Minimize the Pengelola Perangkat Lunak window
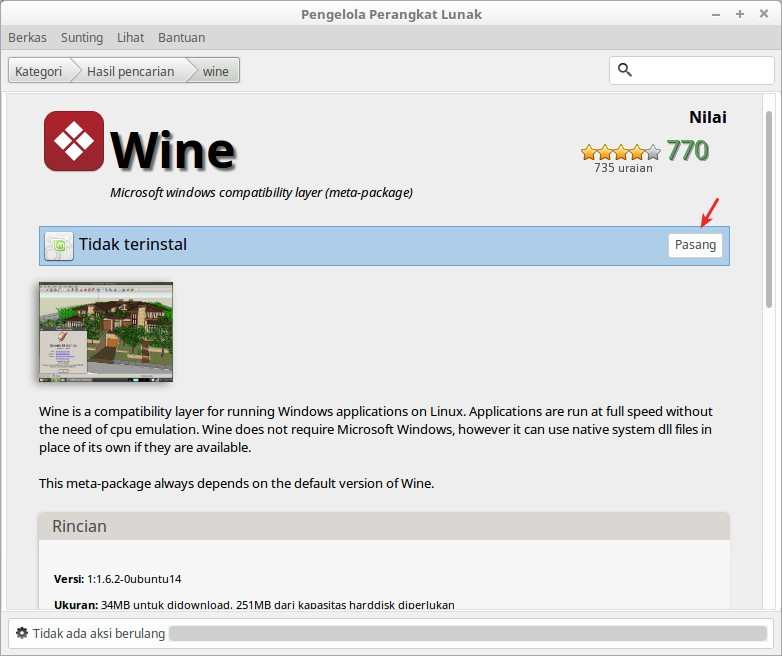Screen dimensions: 782x656 tap(716, 14)
